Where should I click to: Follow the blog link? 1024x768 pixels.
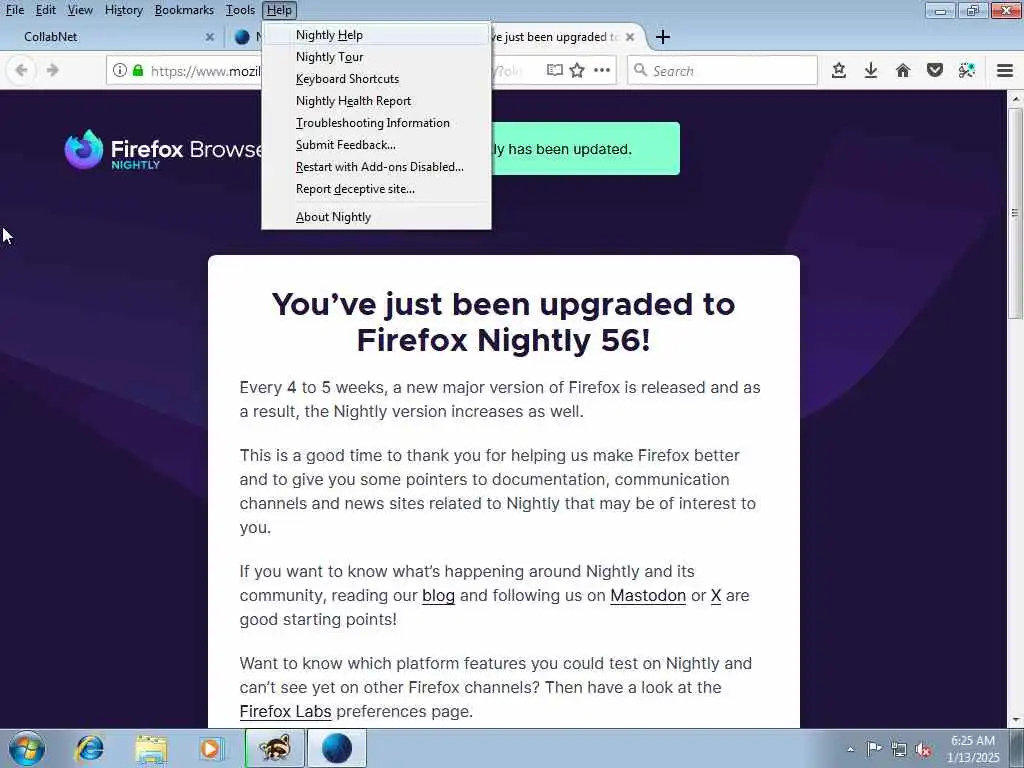[438, 596]
